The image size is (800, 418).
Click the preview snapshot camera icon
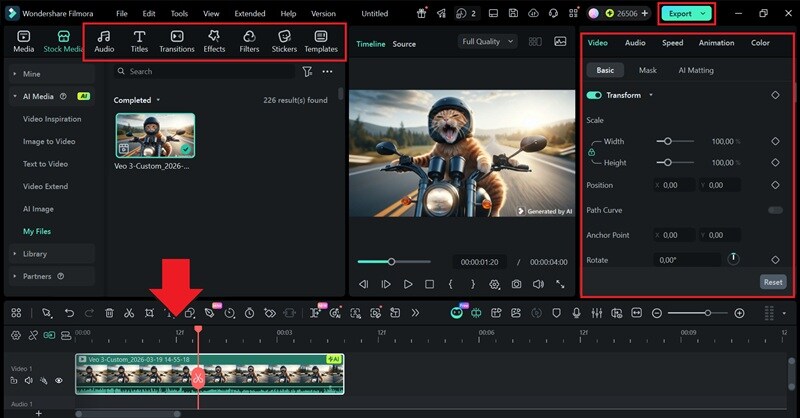516,284
